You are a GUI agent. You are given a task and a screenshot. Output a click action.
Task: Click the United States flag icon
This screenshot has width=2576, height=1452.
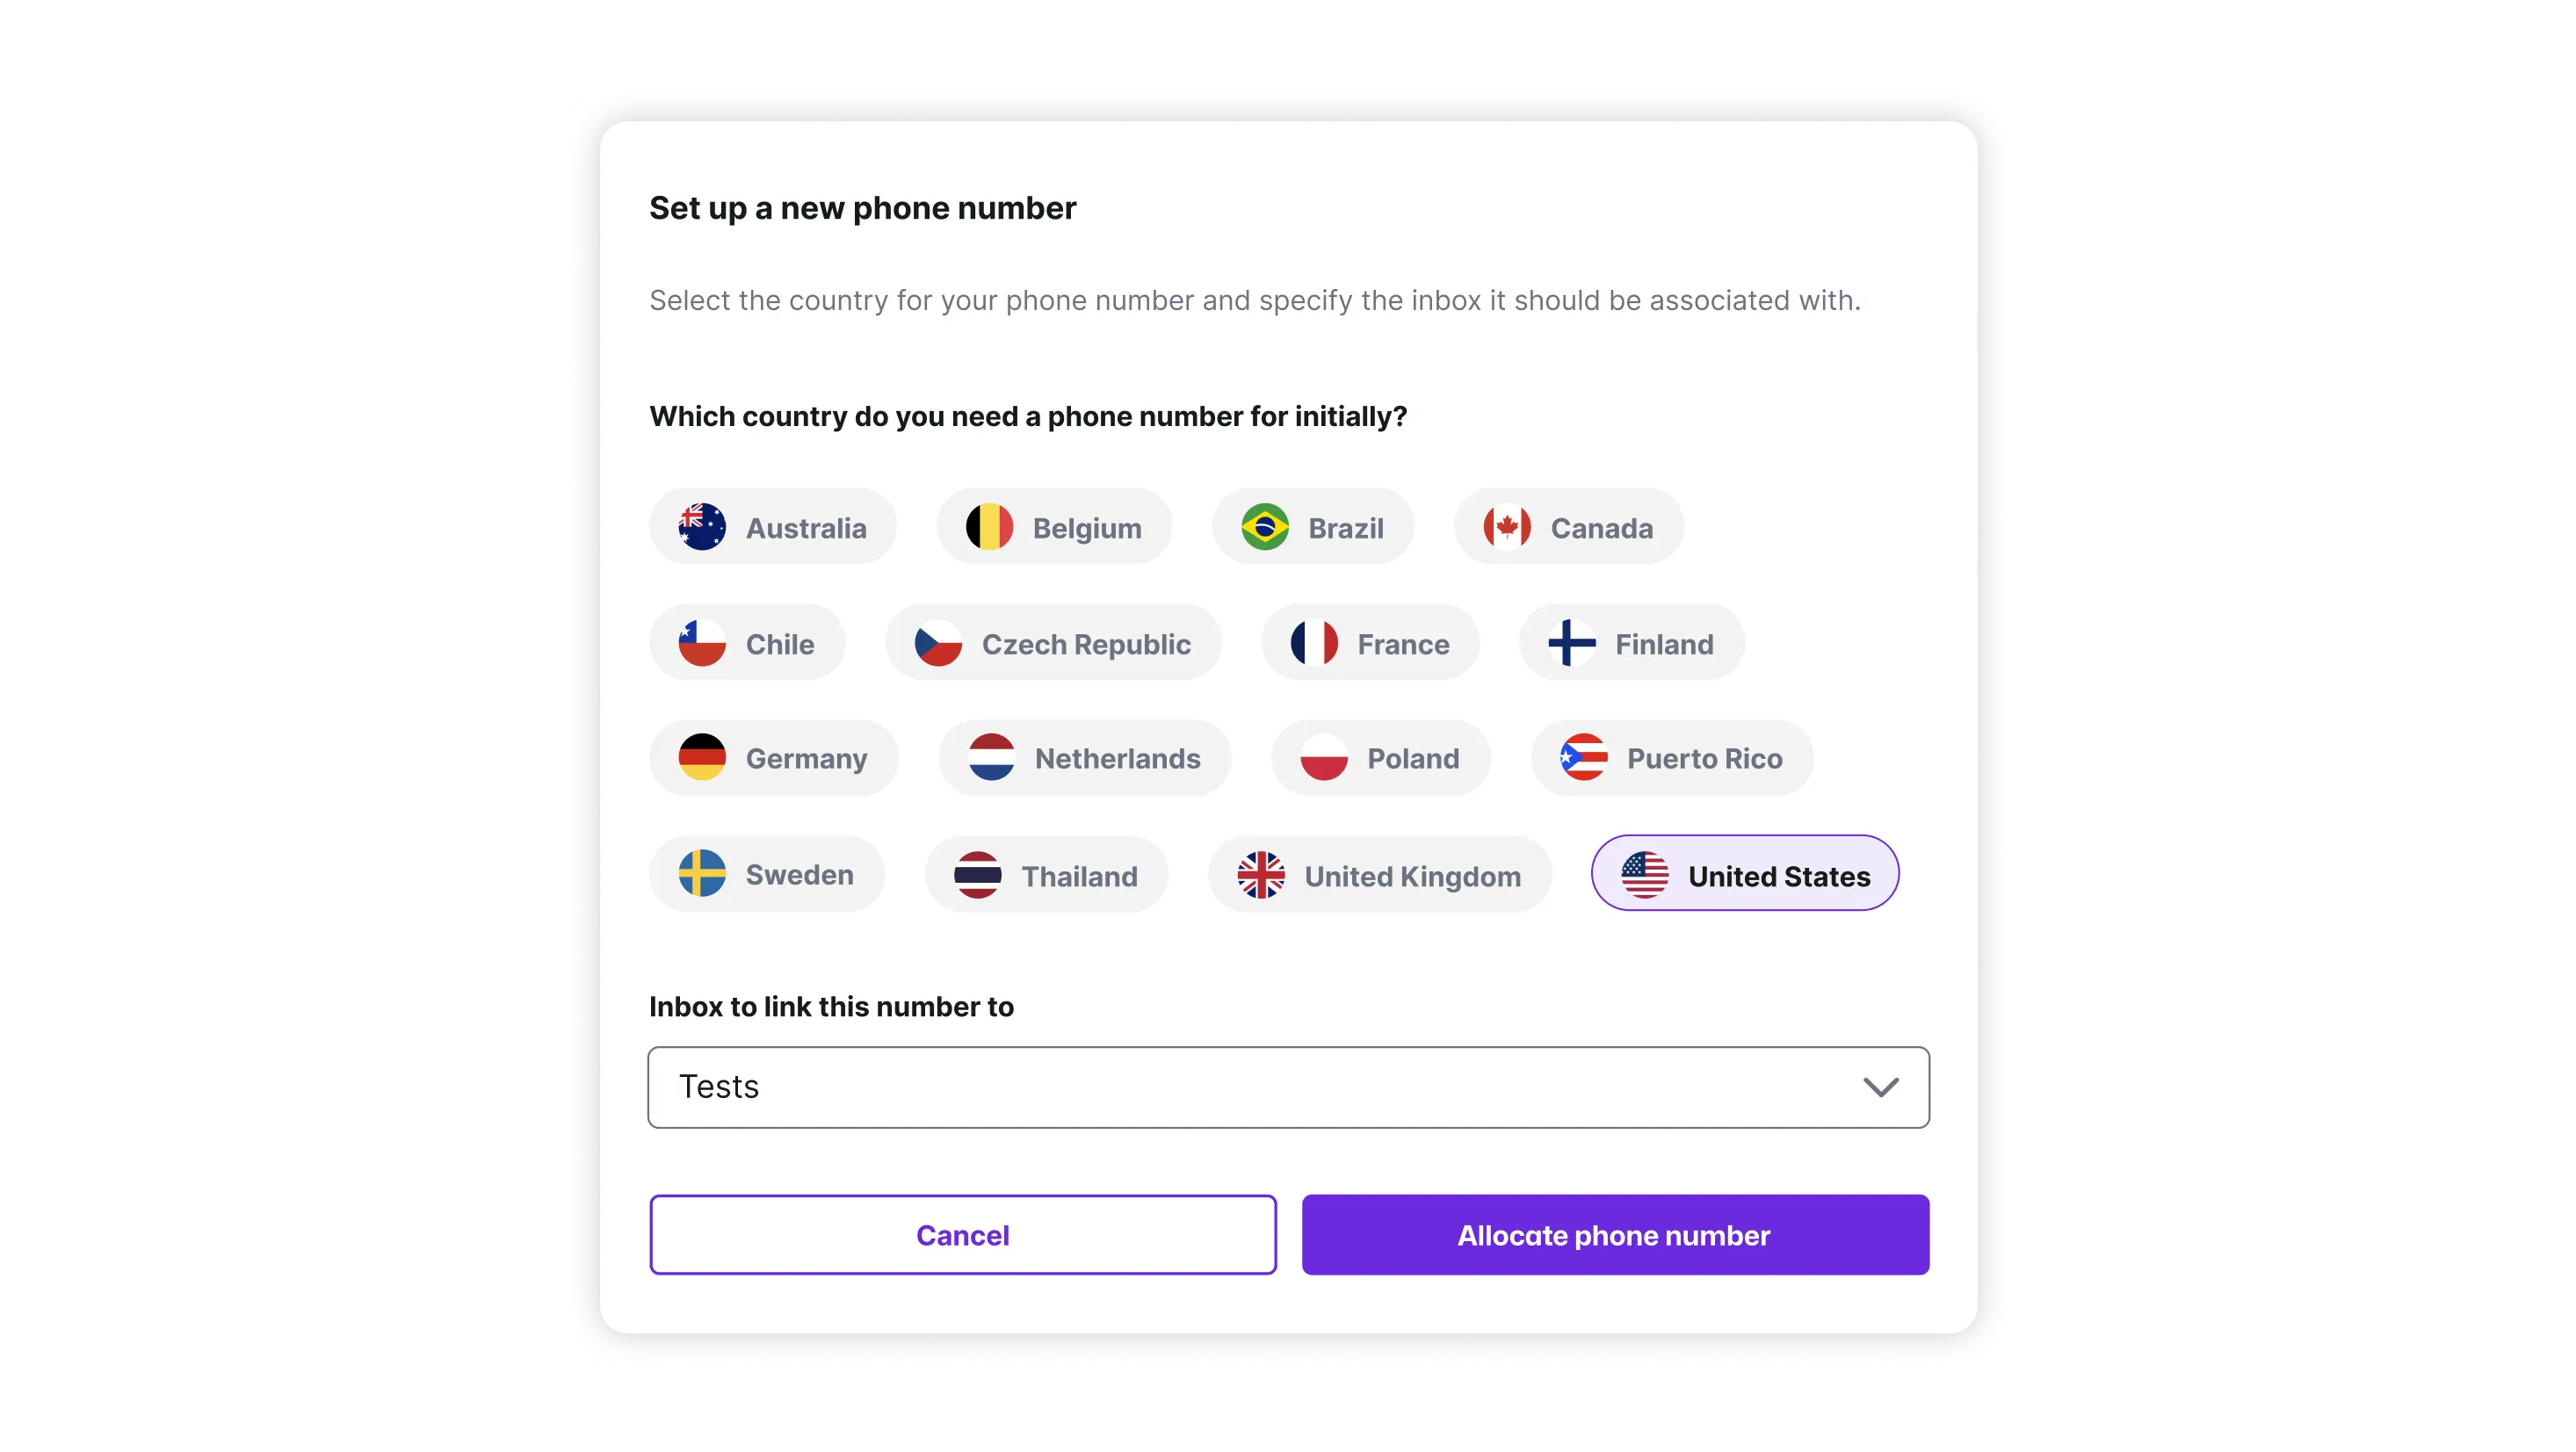tap(1643, 873)
